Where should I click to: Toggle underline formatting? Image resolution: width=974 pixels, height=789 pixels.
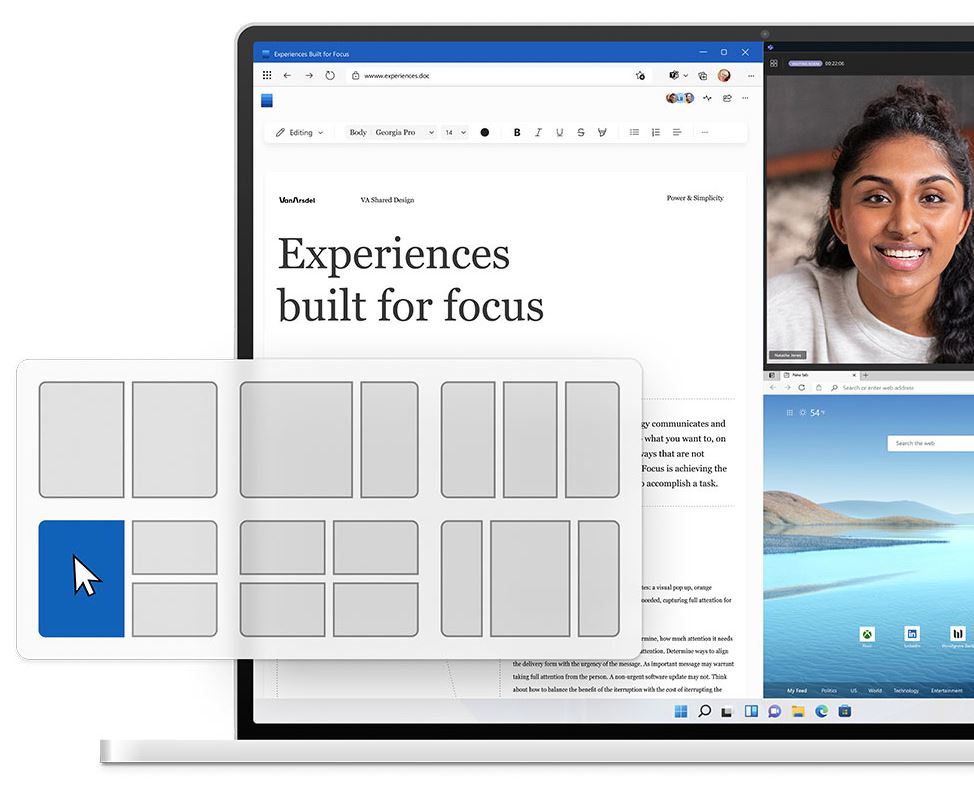point(560,132)
